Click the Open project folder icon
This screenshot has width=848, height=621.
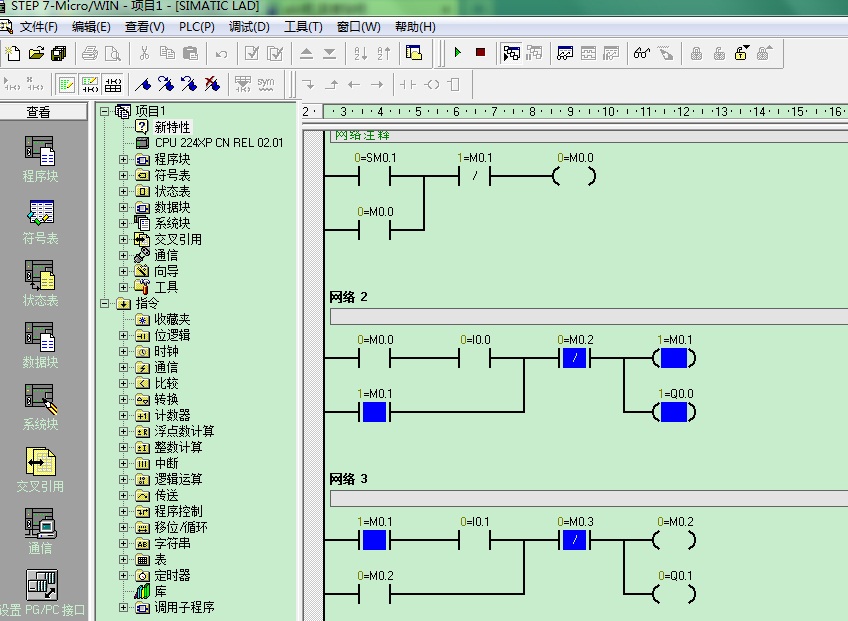coord(36,53)
